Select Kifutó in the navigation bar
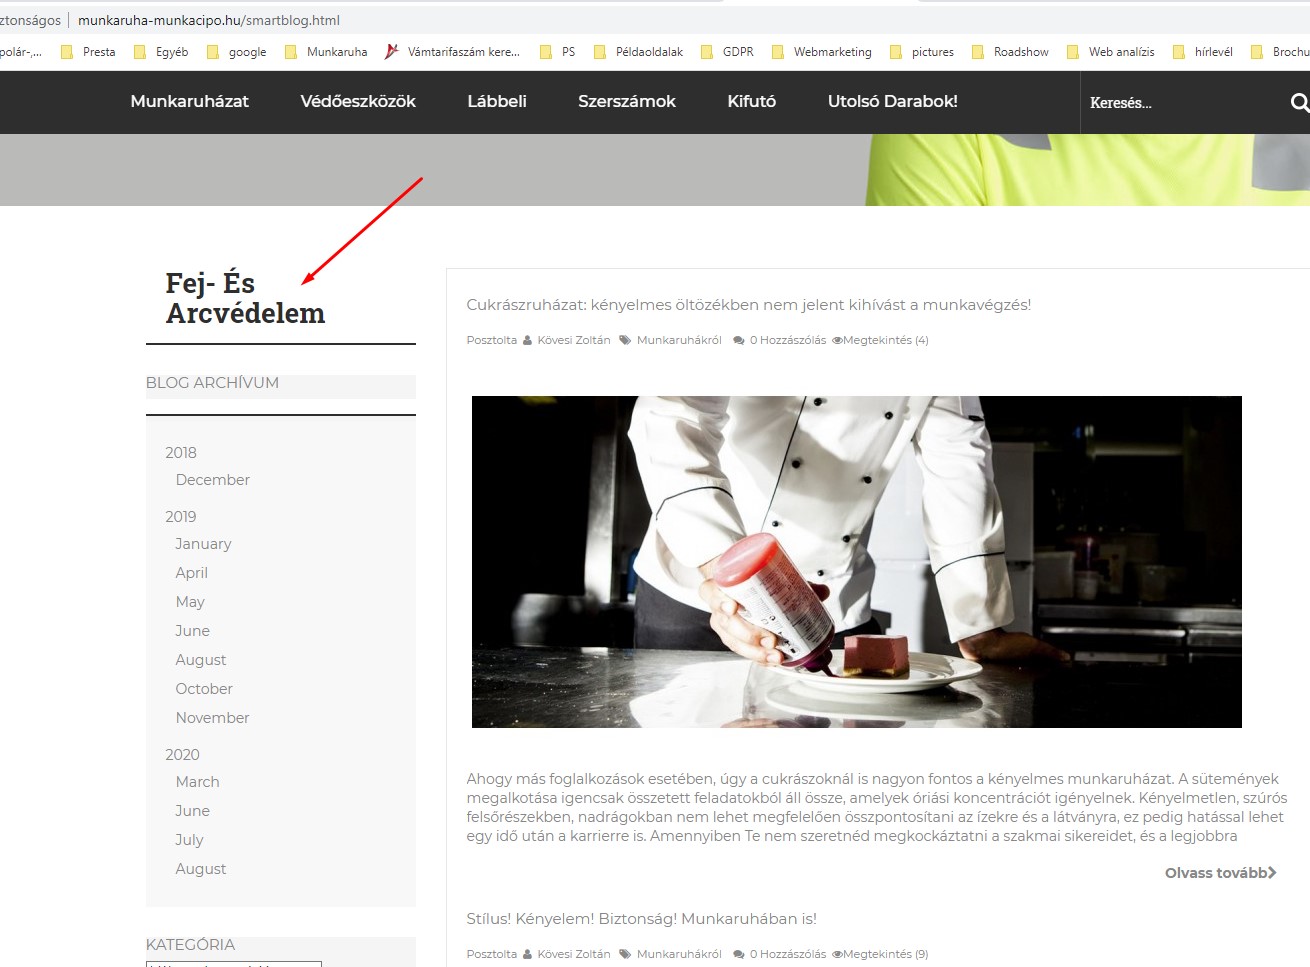The image size is (1310, 967). 751,101
